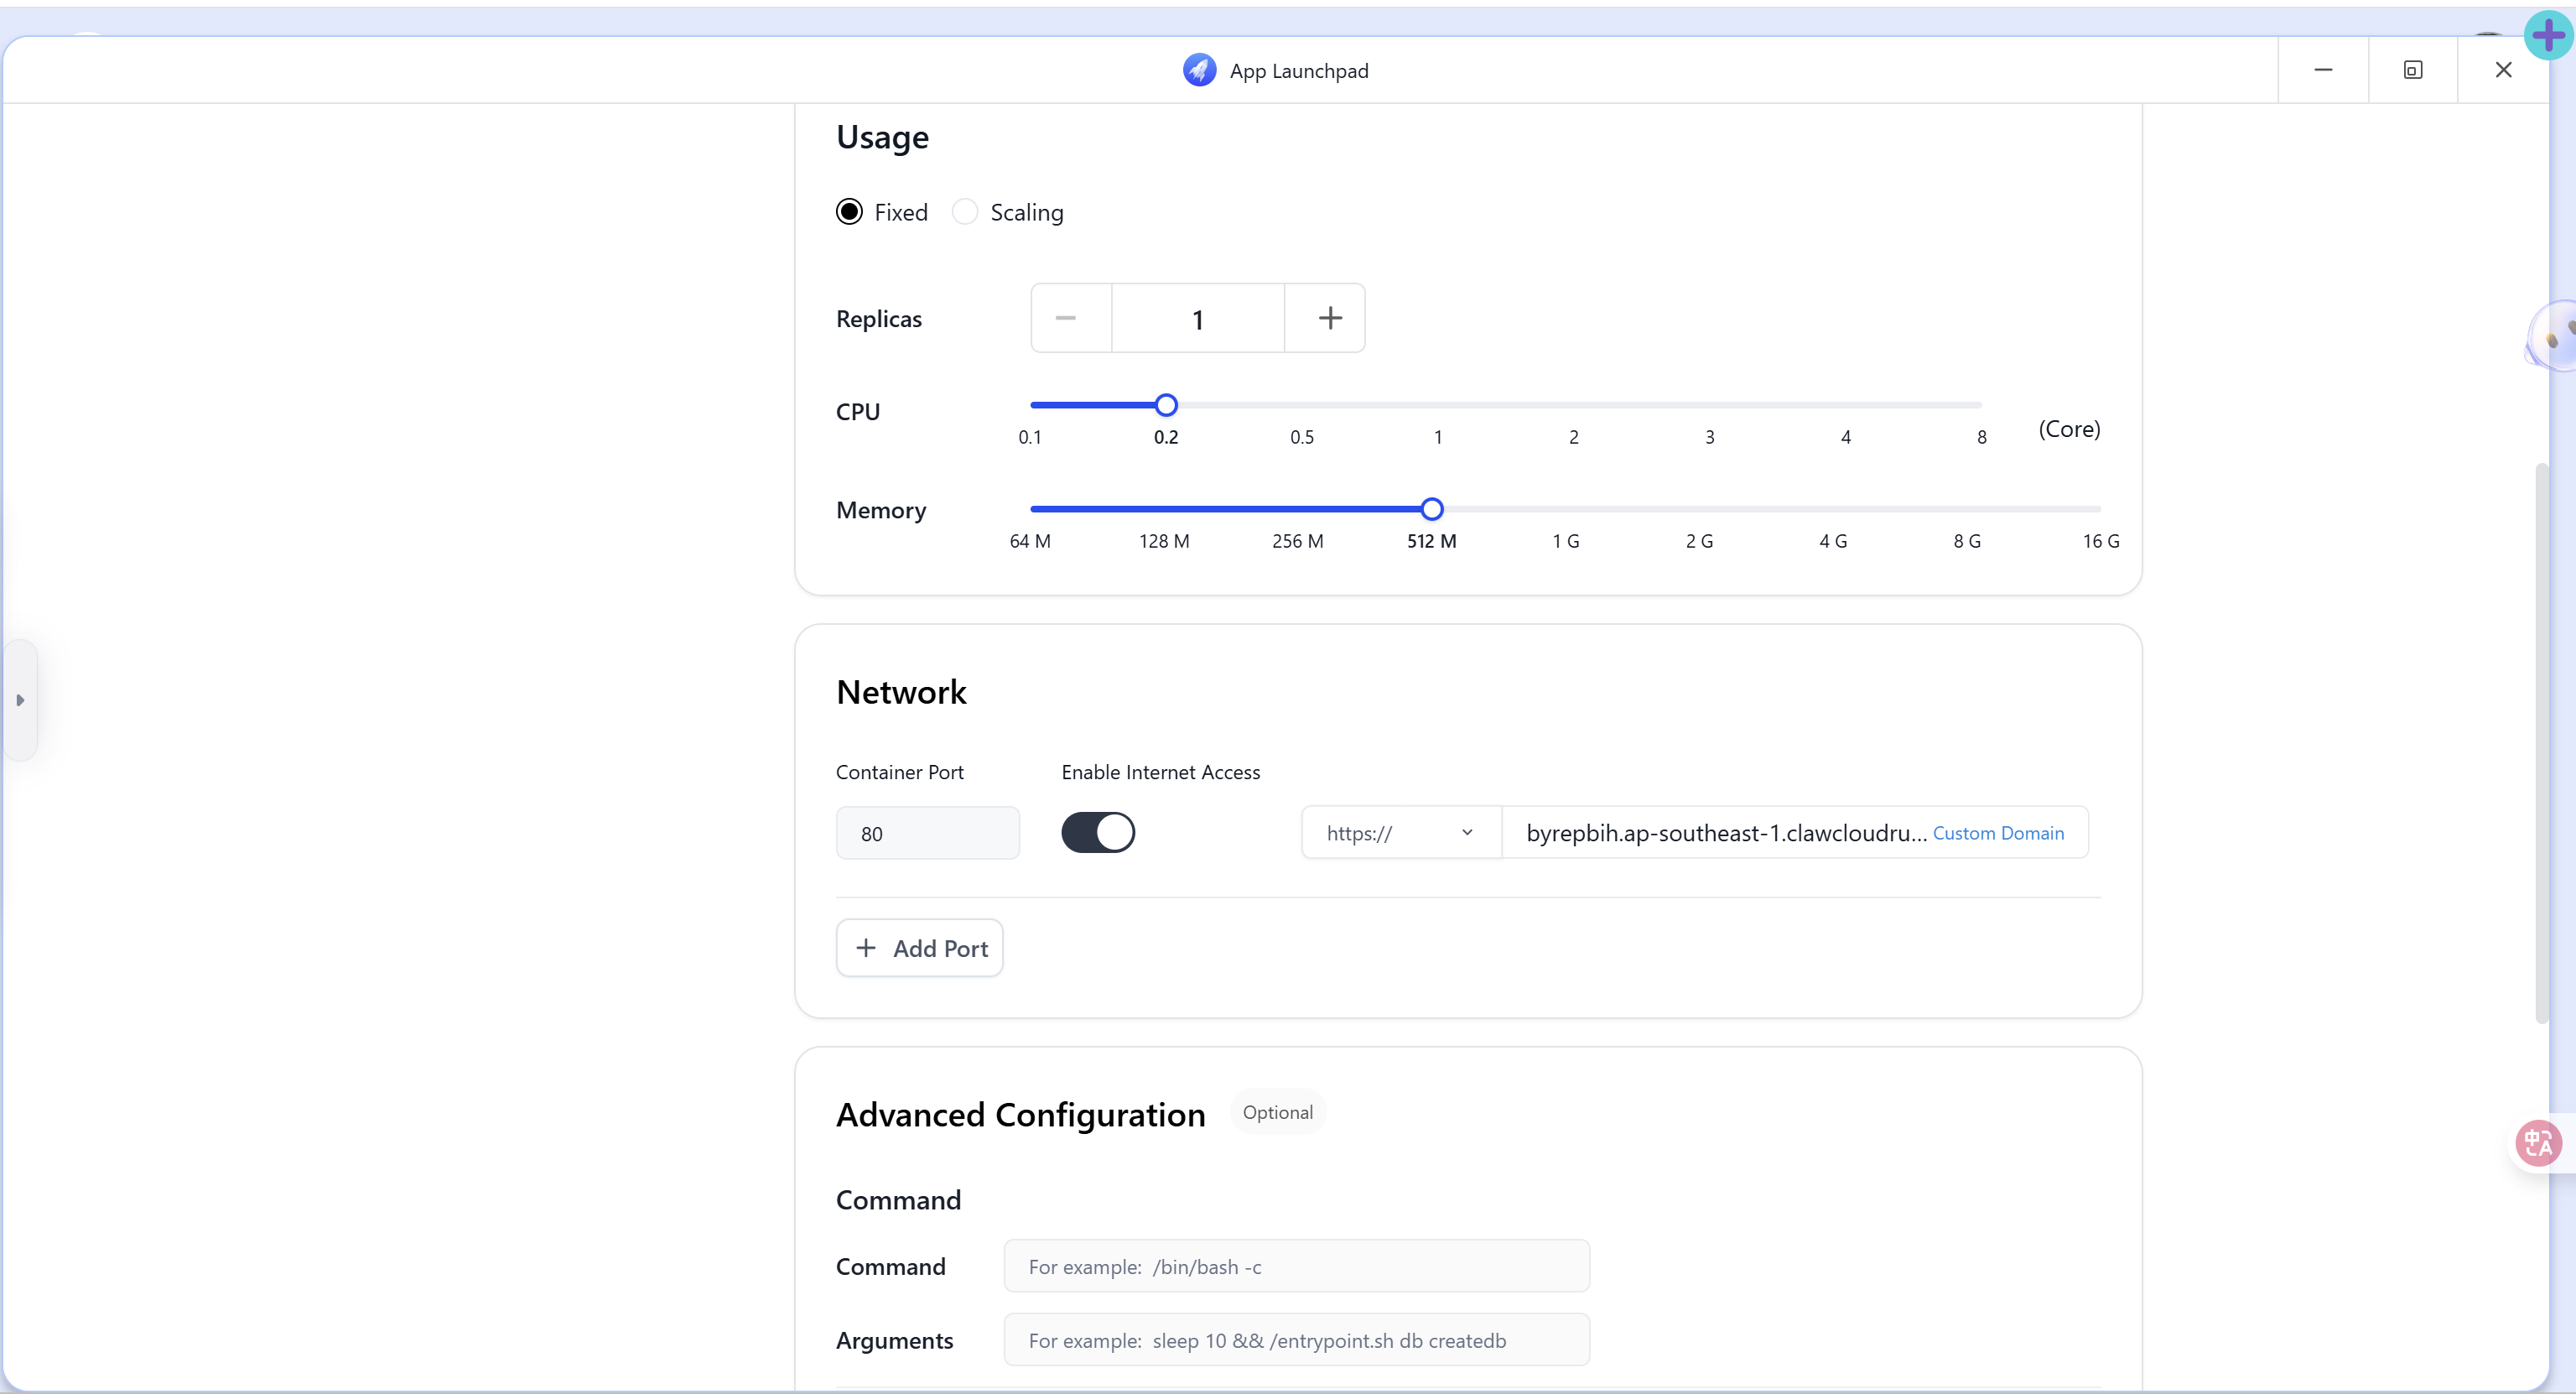The width and height of the screenshot is (2576, 1394).
Task: Set CPU slider to 1 core
Action: tap(1437, 405)
